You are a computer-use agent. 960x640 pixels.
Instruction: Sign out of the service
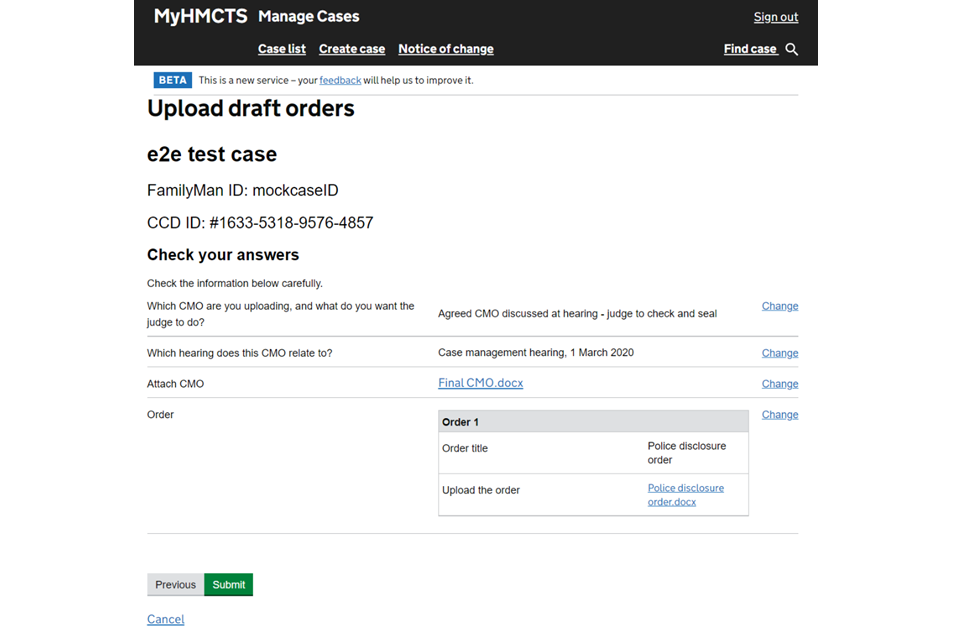(x=775, y=17)
